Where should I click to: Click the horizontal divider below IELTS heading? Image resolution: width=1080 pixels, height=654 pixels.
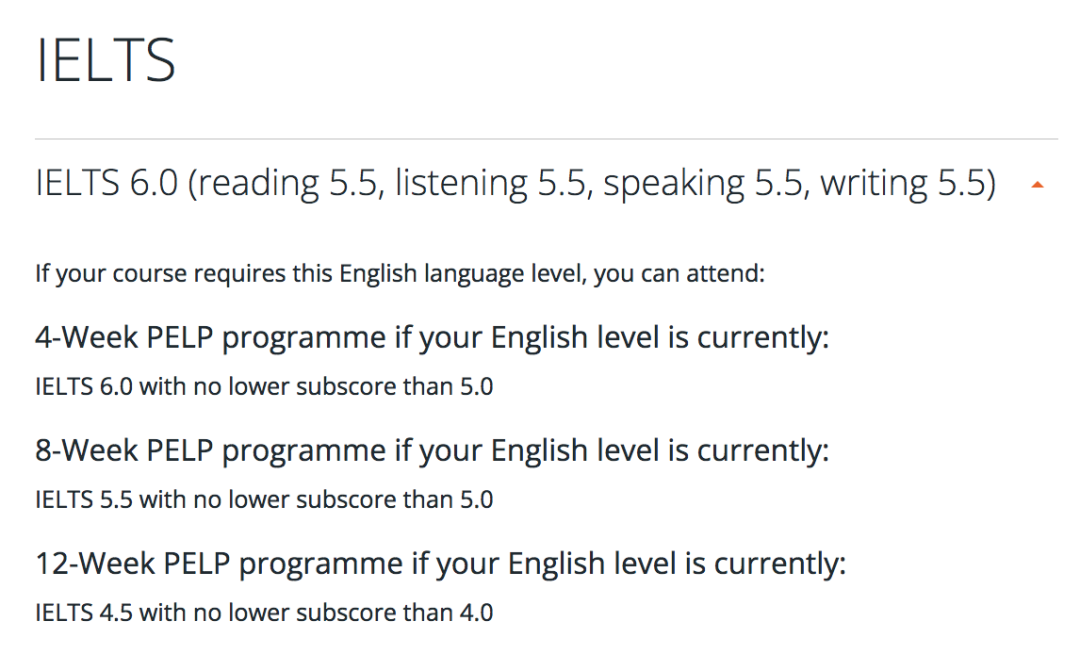click(x=546, y=139)
